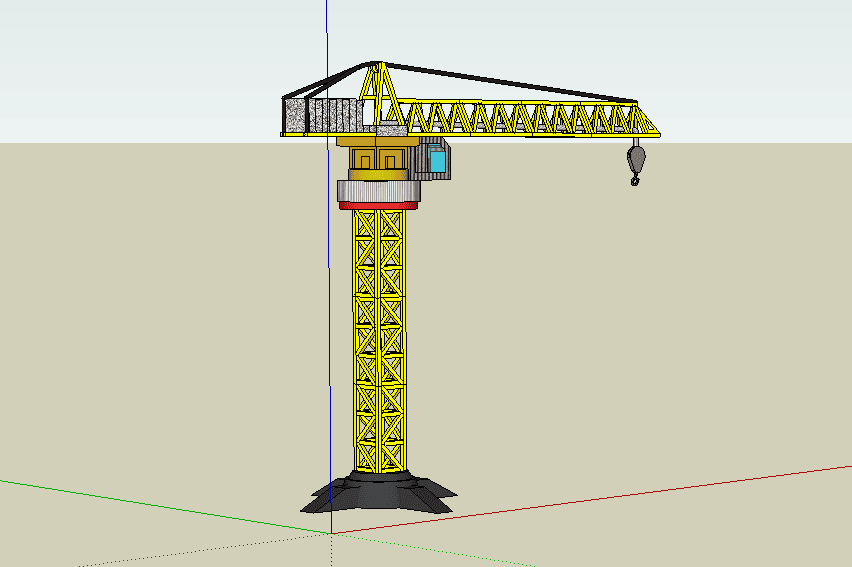Viewport: 852px width, 567px height.
Task: Select the gray operator cab housing
Action: tap(430, 158)
